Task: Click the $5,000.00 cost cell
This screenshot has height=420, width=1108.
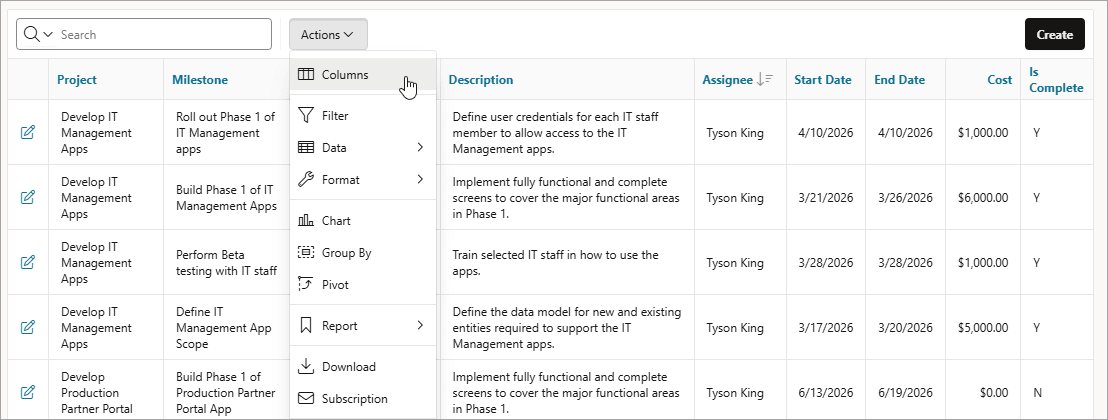Action: (983, 328)
